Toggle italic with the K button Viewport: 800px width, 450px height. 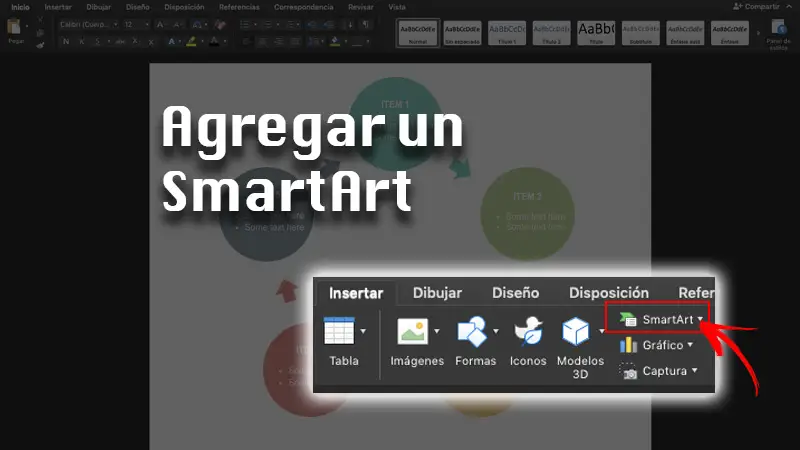click(x=82, y=41)
